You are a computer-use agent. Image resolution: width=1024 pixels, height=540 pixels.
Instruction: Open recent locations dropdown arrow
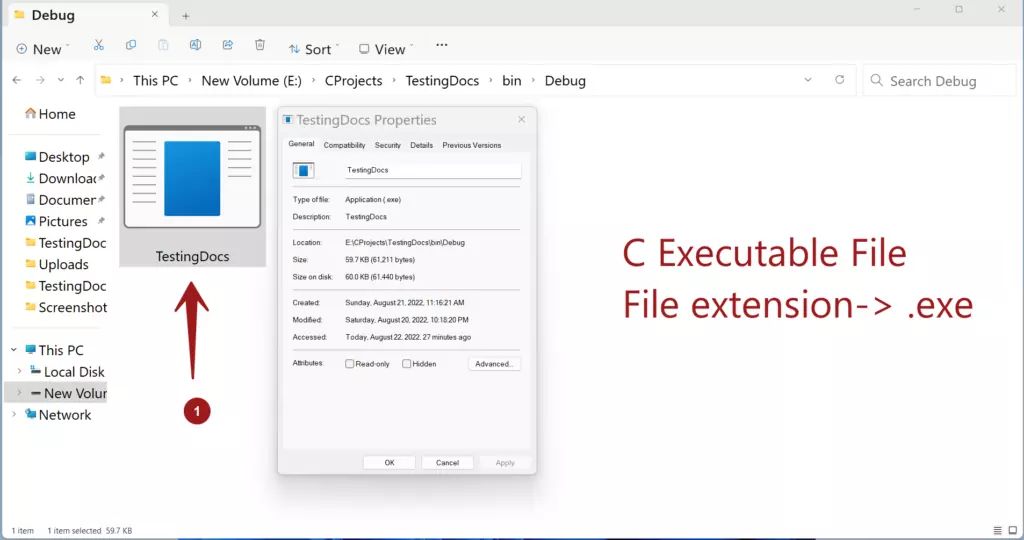61,80
